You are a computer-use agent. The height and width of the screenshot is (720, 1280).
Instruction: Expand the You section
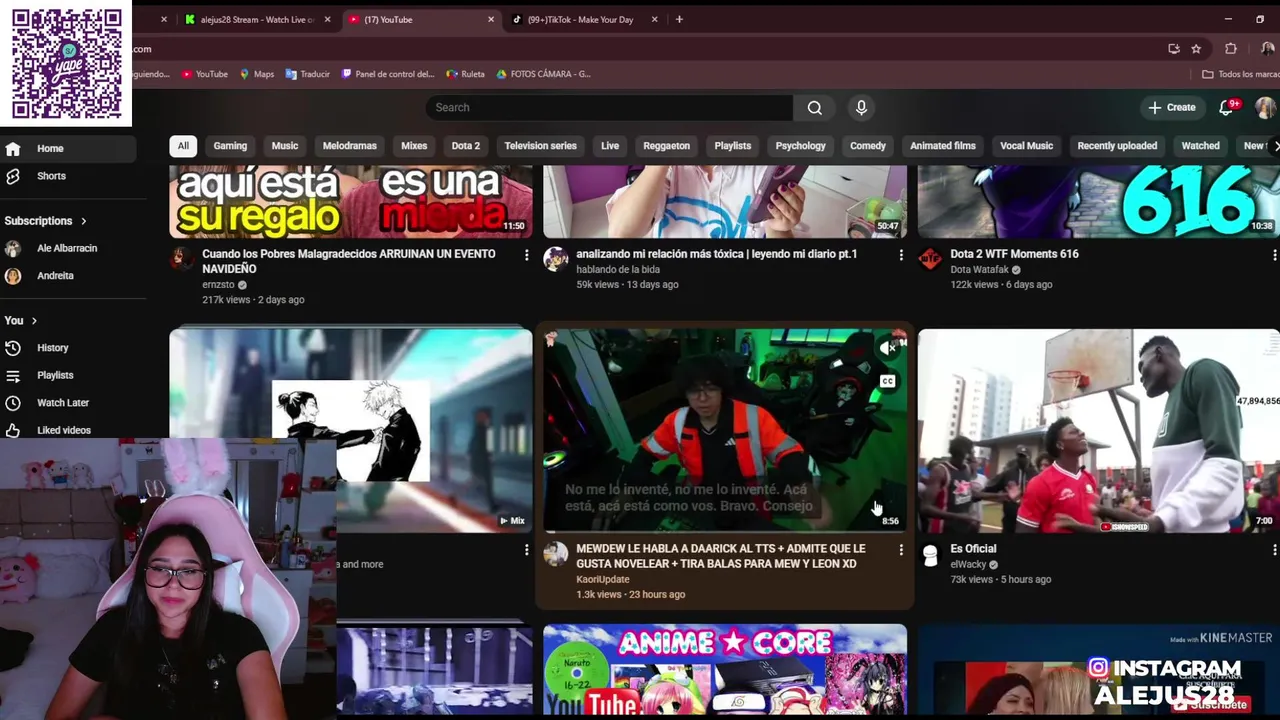tap(21, 321)
